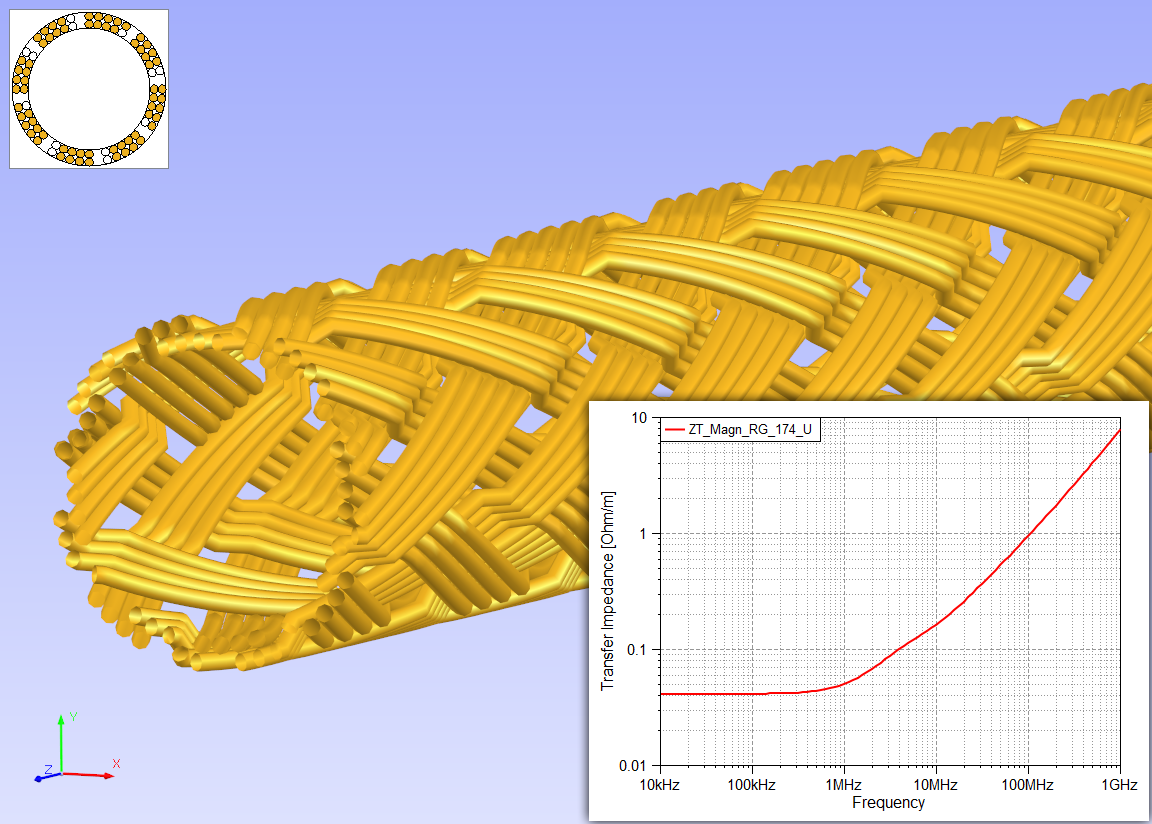The image size is (1152, 824).
Task: Click the 10kHz tick label
Action: (658, 785)
